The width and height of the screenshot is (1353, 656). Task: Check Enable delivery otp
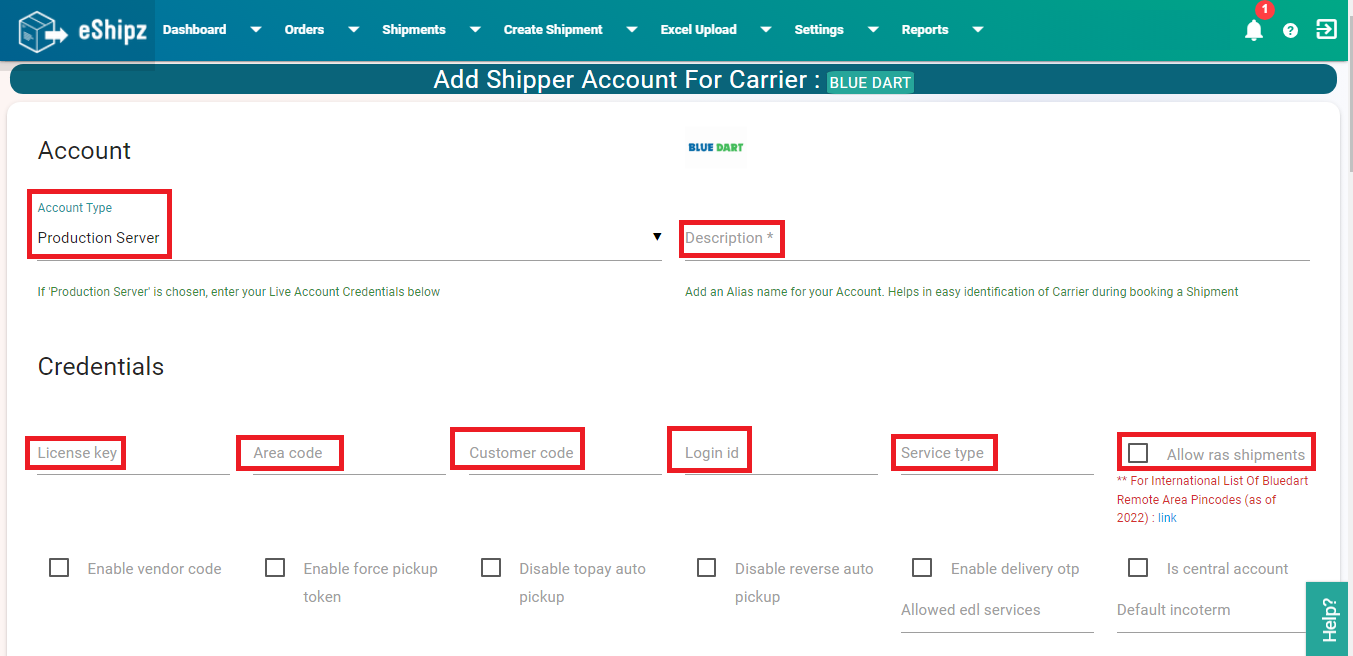point(922,567)
